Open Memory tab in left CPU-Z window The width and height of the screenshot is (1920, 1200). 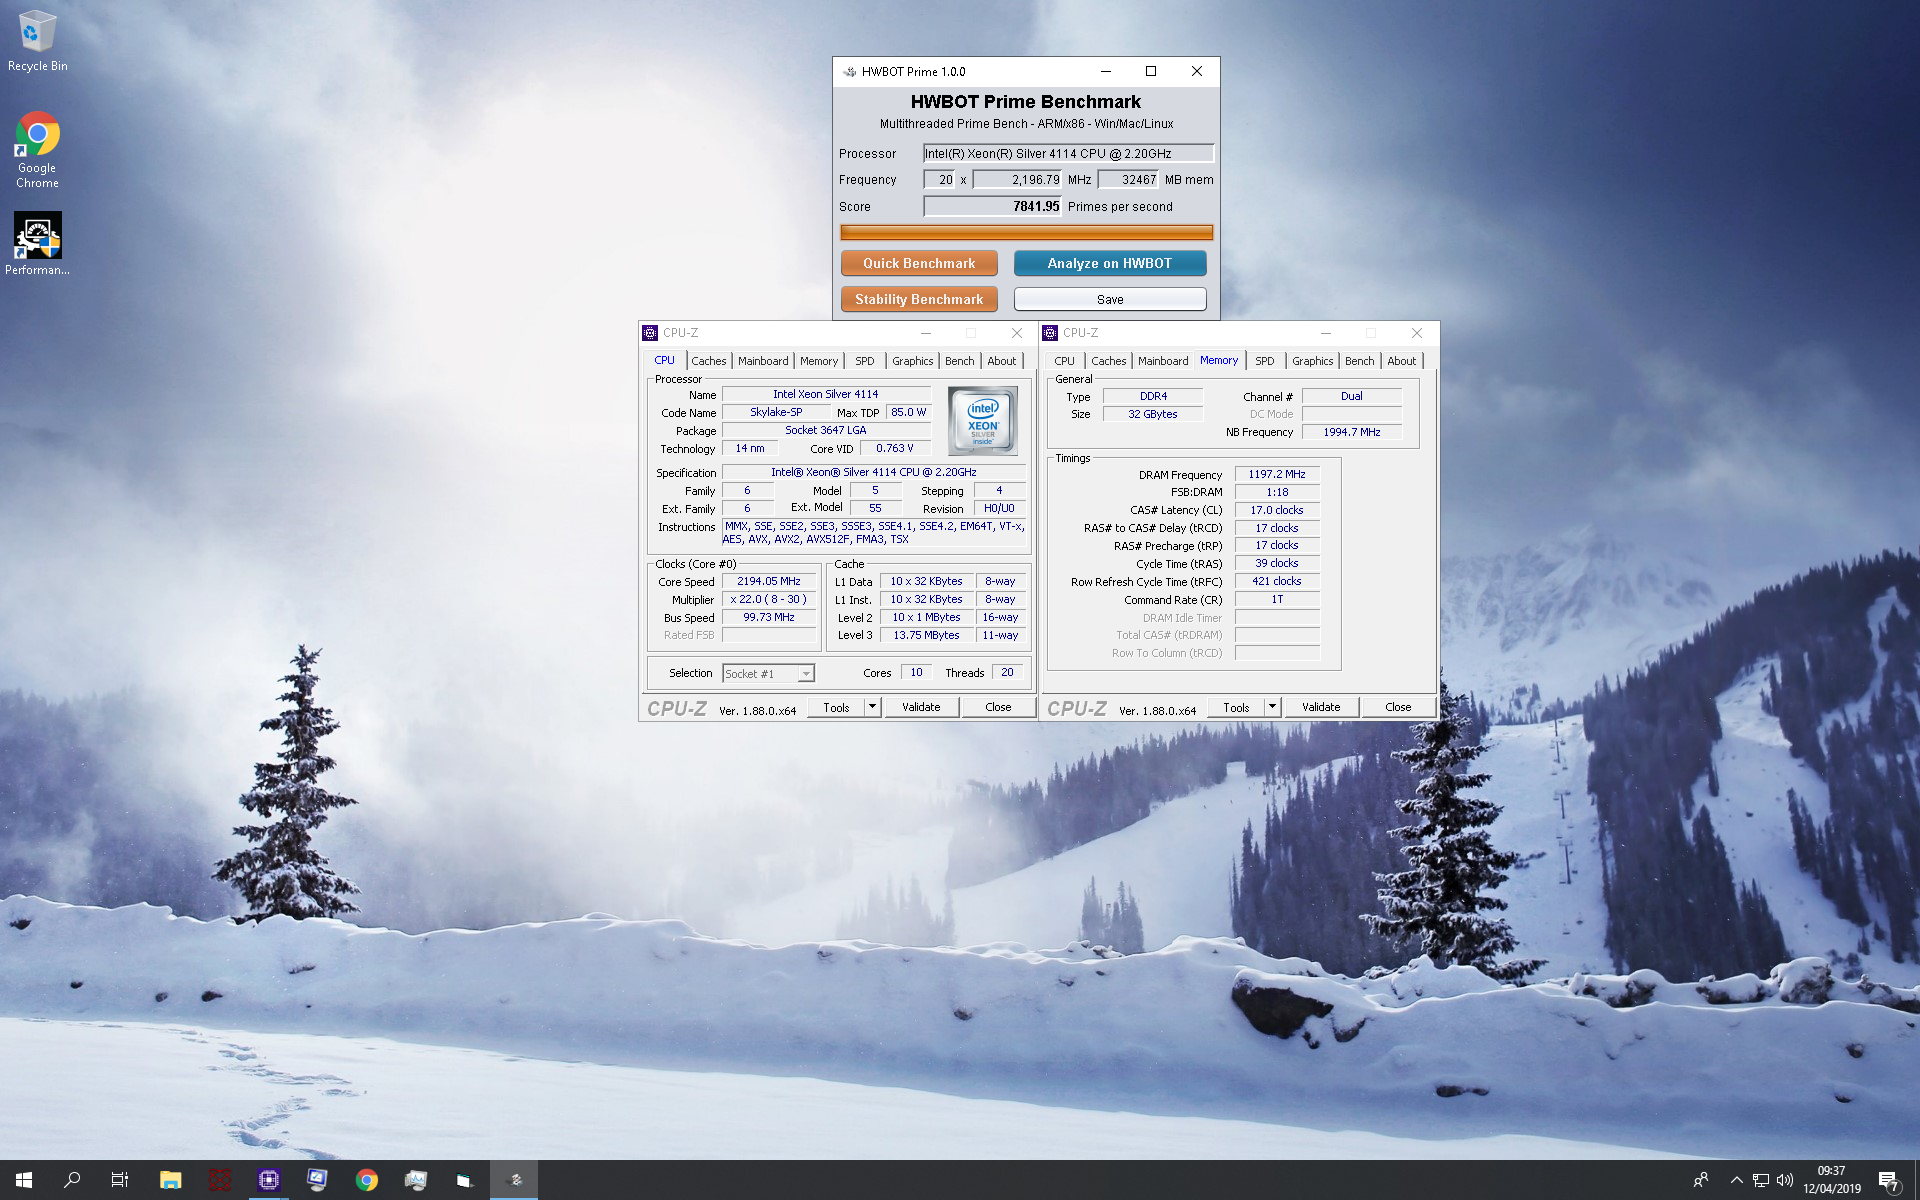[x=819, y=361]
